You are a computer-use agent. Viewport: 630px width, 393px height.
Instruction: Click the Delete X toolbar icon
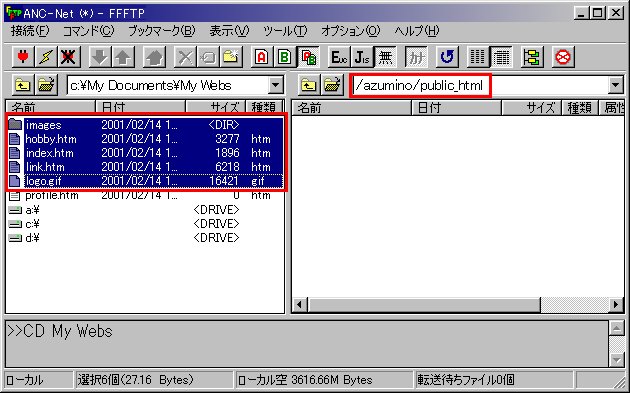pyautogui.click(x=185, y=57)
